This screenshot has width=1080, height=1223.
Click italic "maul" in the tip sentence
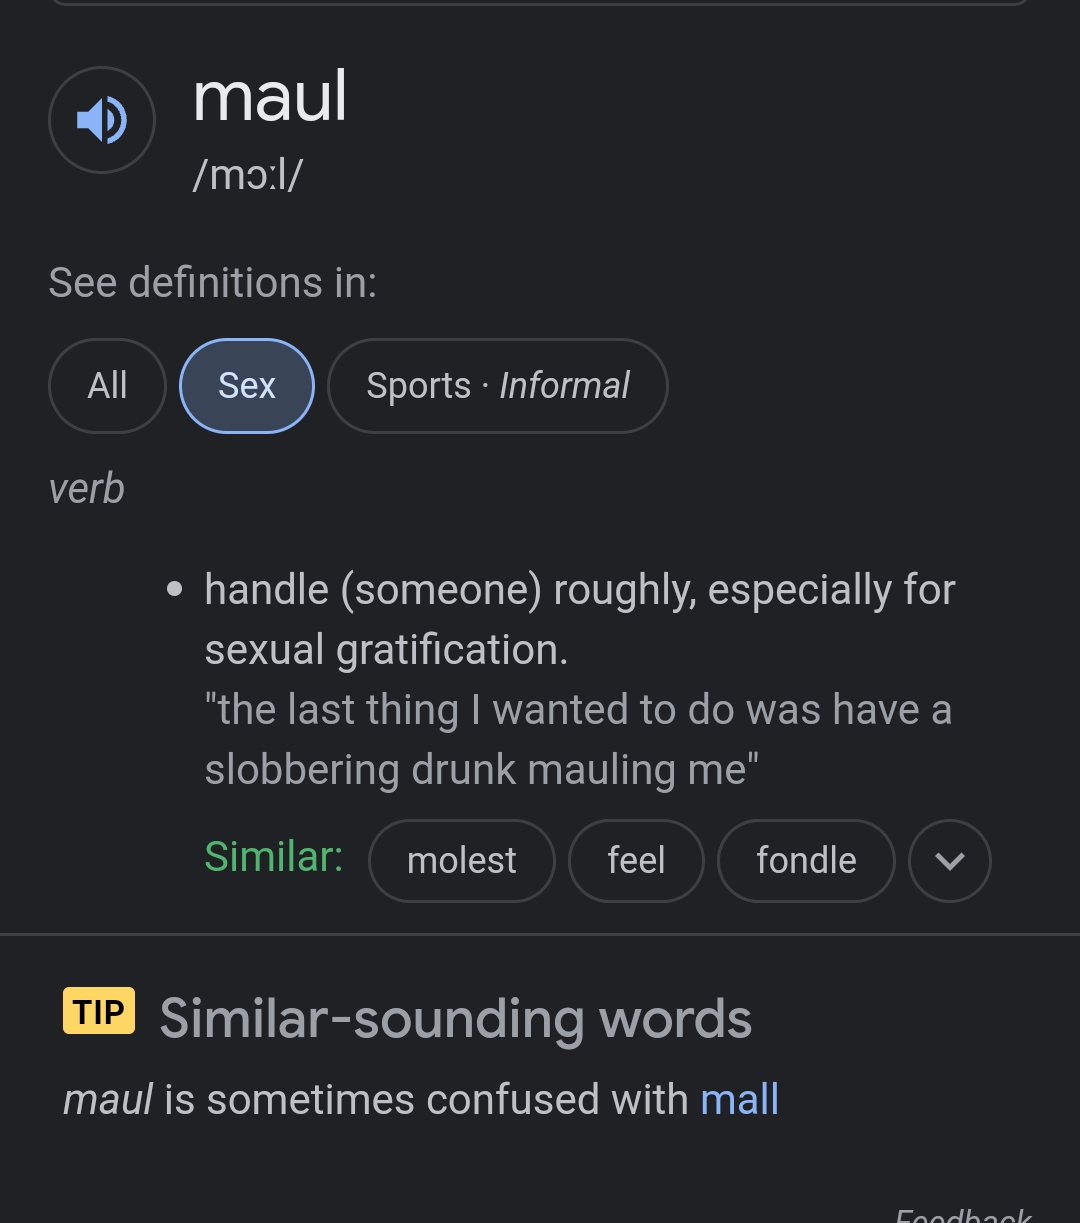coord(108,1099)
